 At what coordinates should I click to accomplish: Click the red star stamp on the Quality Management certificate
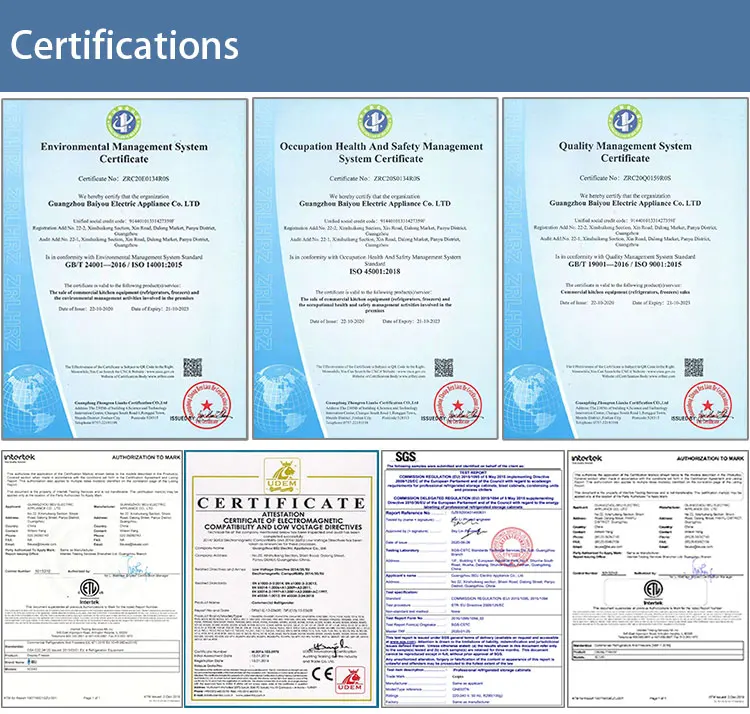pos(707,405)
